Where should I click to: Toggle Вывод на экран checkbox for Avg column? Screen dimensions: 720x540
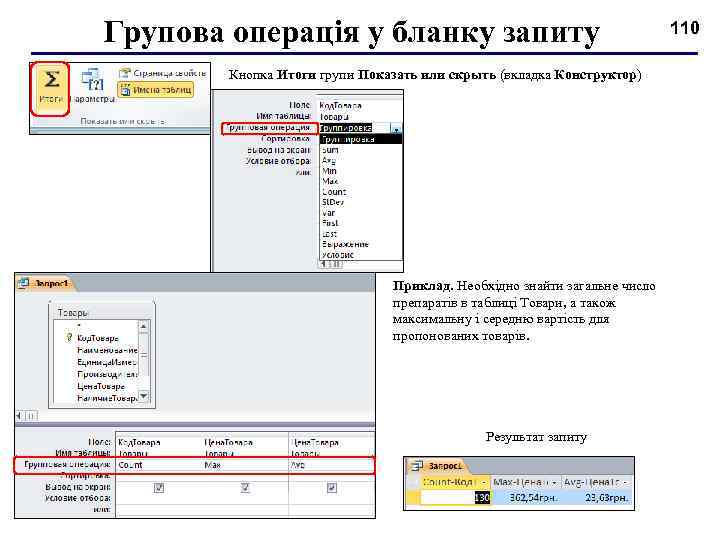pos(332,488)
